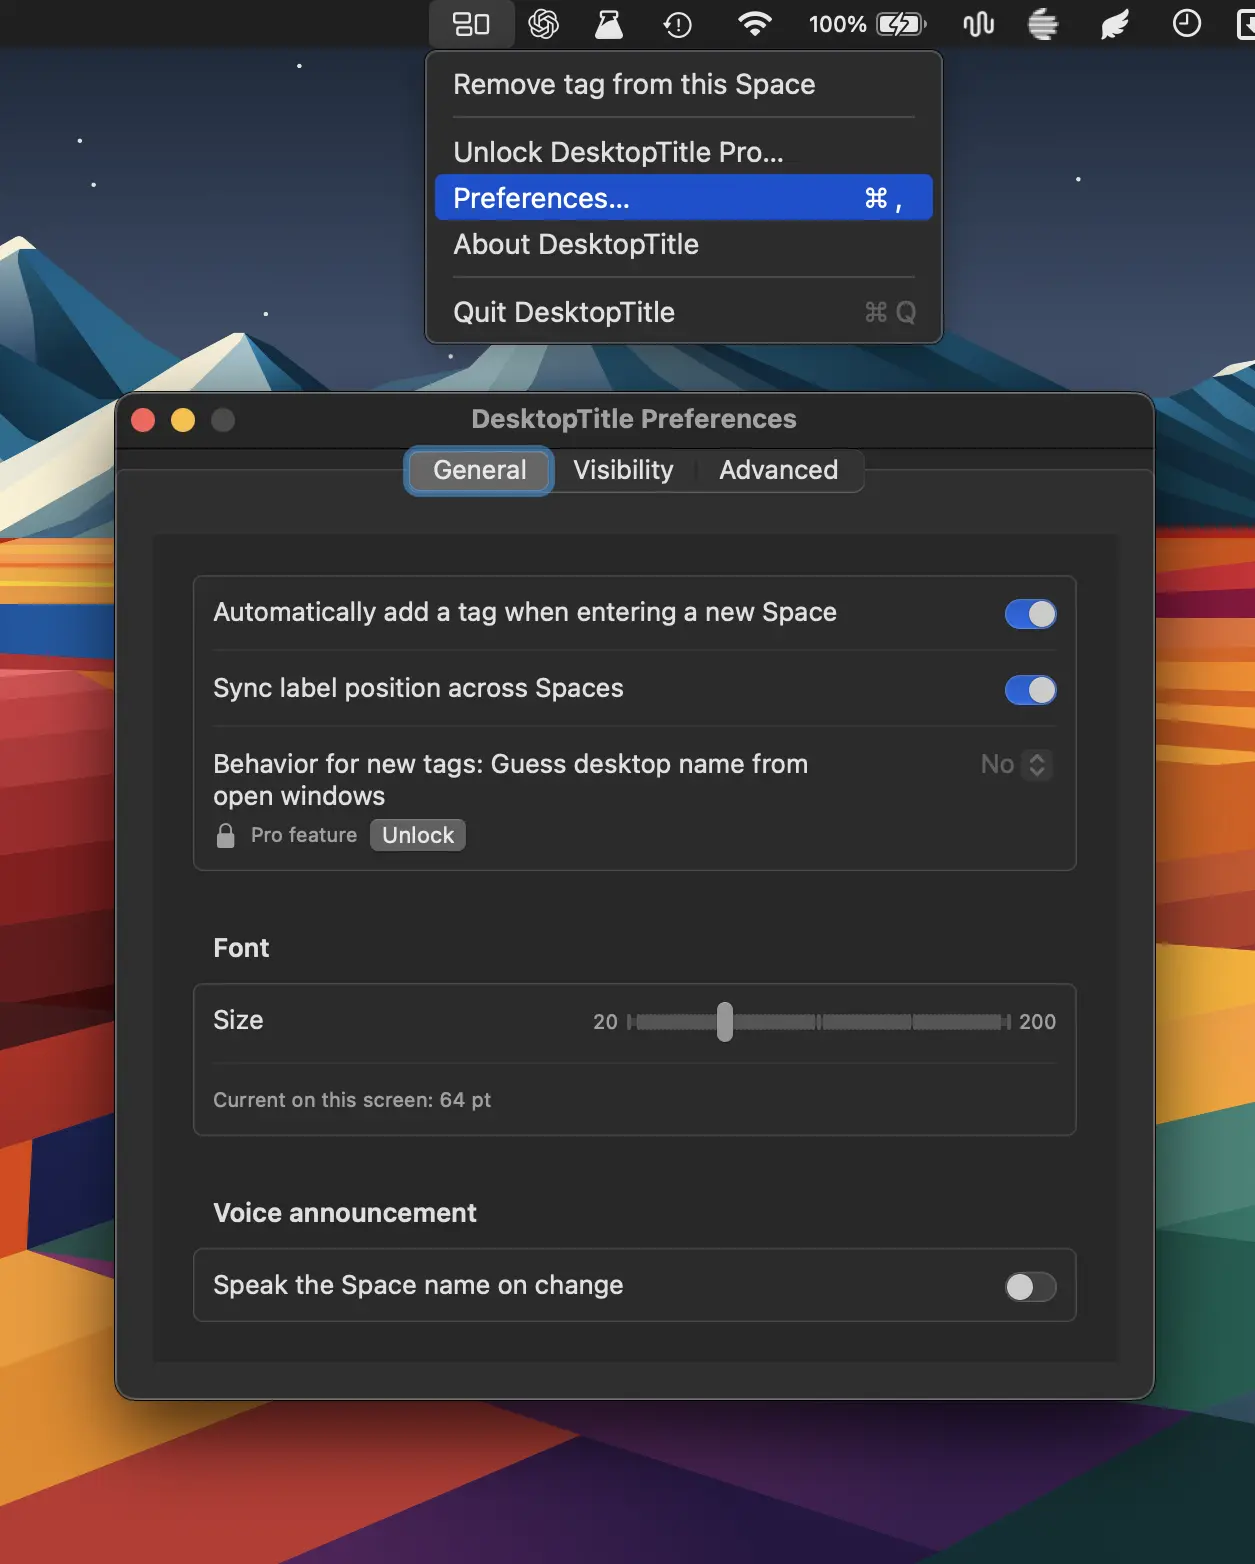The height and width of the screenshot is (1564, 1255).
Task: Click the DesktopTitle menu bar icon
Action: [471, 23]
